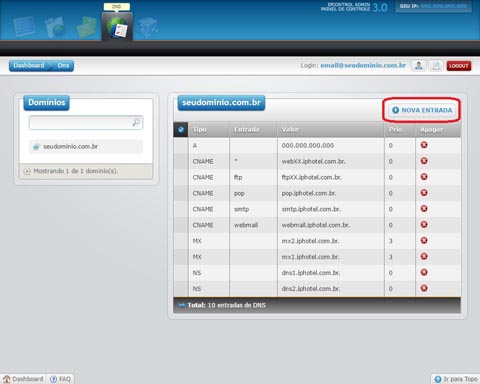This screenshot has width=480, height=384.
Task: Go to Dashboard breadcrumb
Action: click(29, 66)
